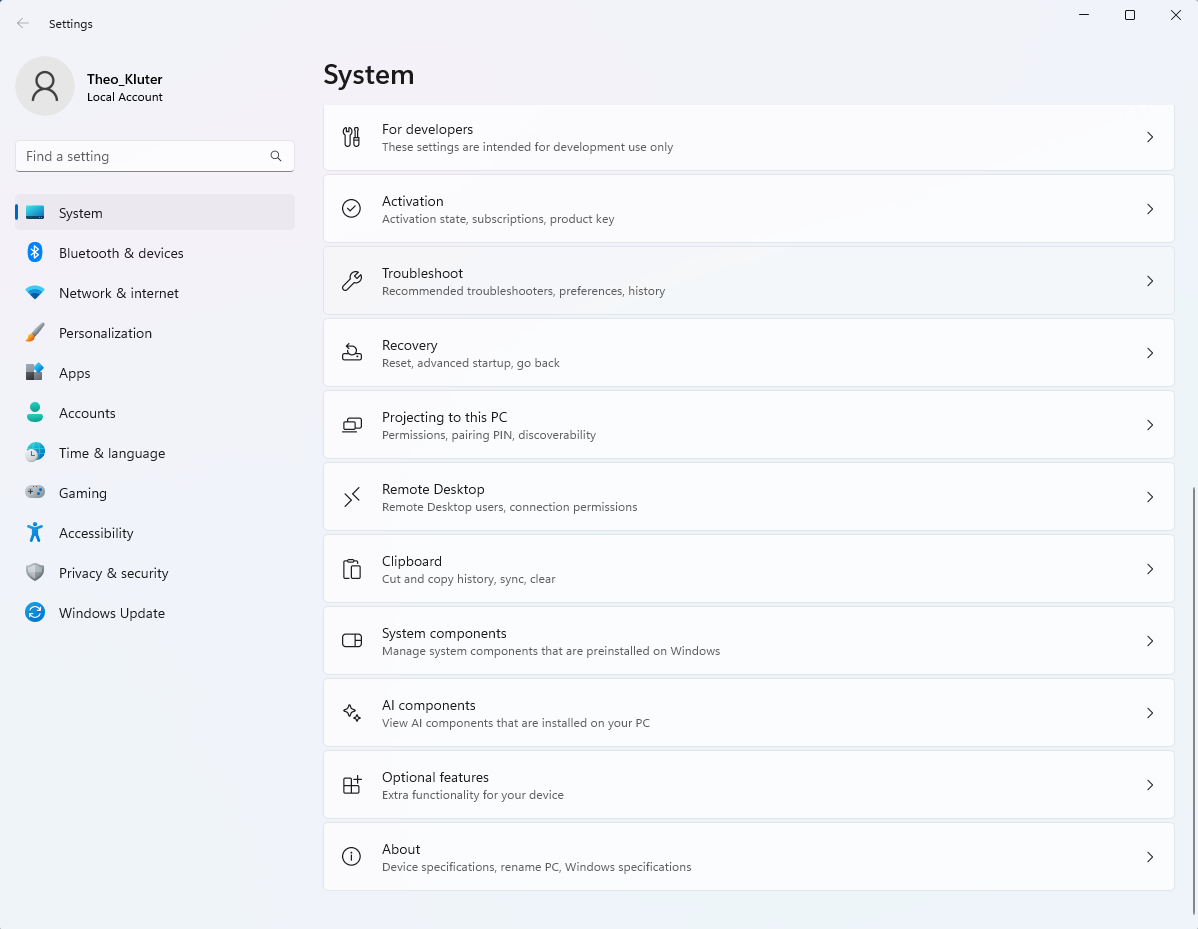
Task: Open the Recovery title text
Action: pyautogui.click(x=410, y=345)
